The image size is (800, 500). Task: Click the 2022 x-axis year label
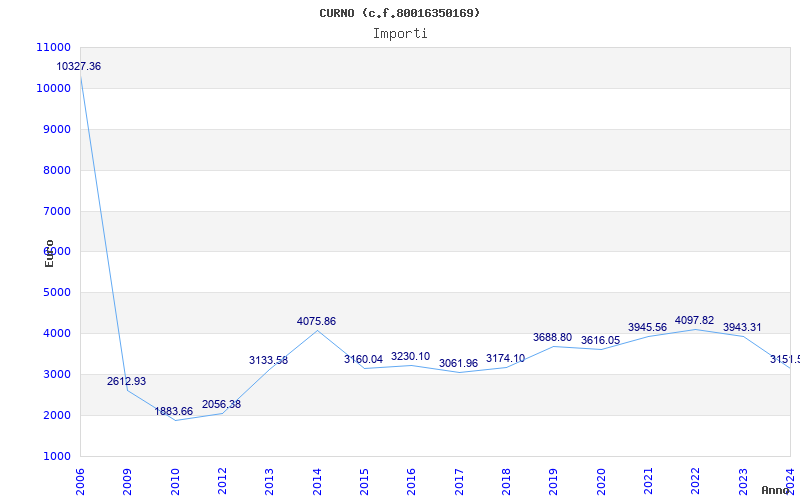pos(695,482)
